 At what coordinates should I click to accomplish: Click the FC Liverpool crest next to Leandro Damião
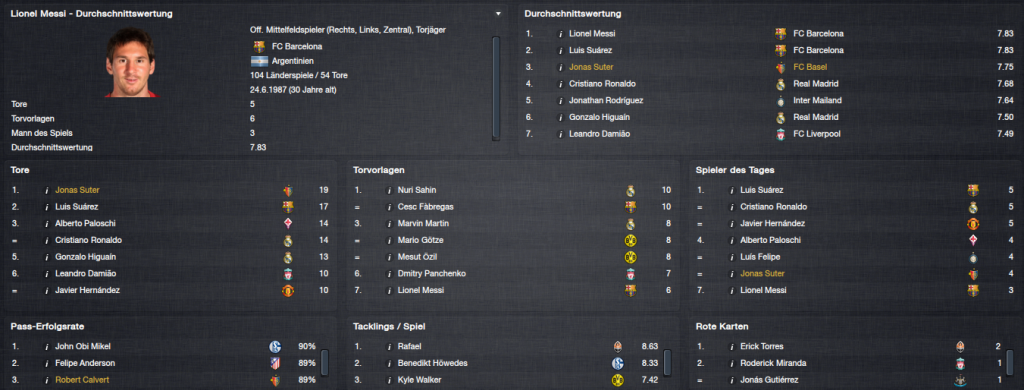780,134
